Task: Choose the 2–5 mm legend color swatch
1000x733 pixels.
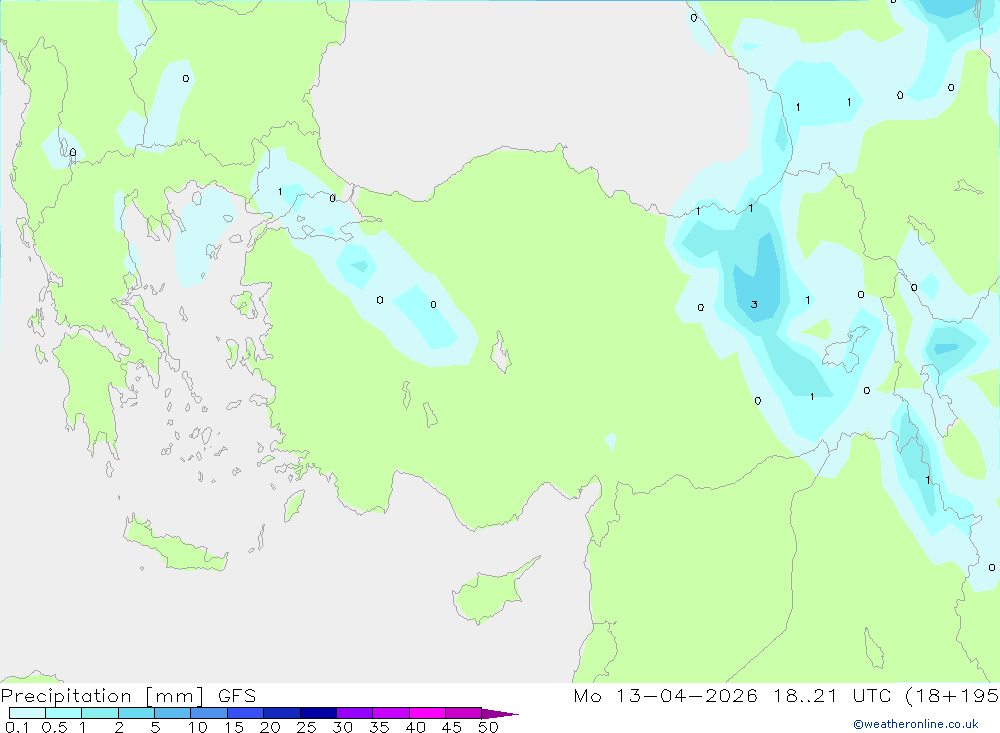Action: (136, 713)
